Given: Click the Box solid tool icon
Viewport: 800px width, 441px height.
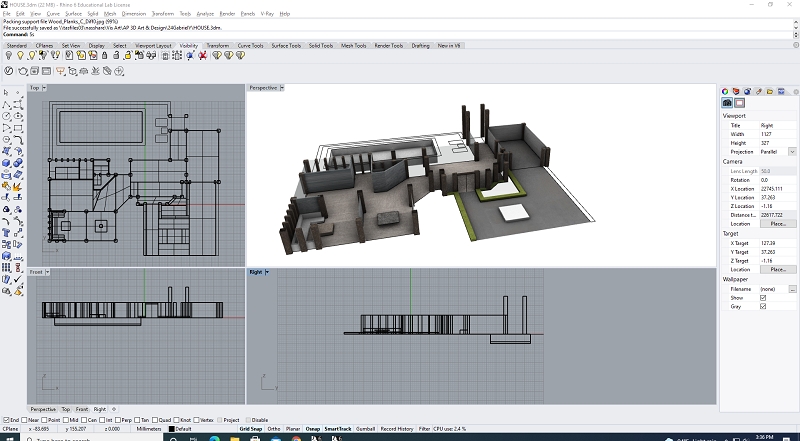Looking at the screenshot, I should tap(6, 164).
